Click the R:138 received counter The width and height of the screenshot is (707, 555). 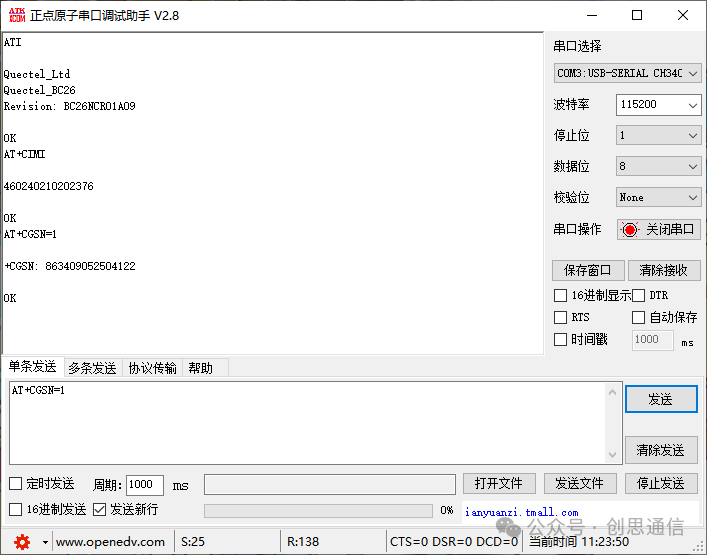[x=303, y=541]
